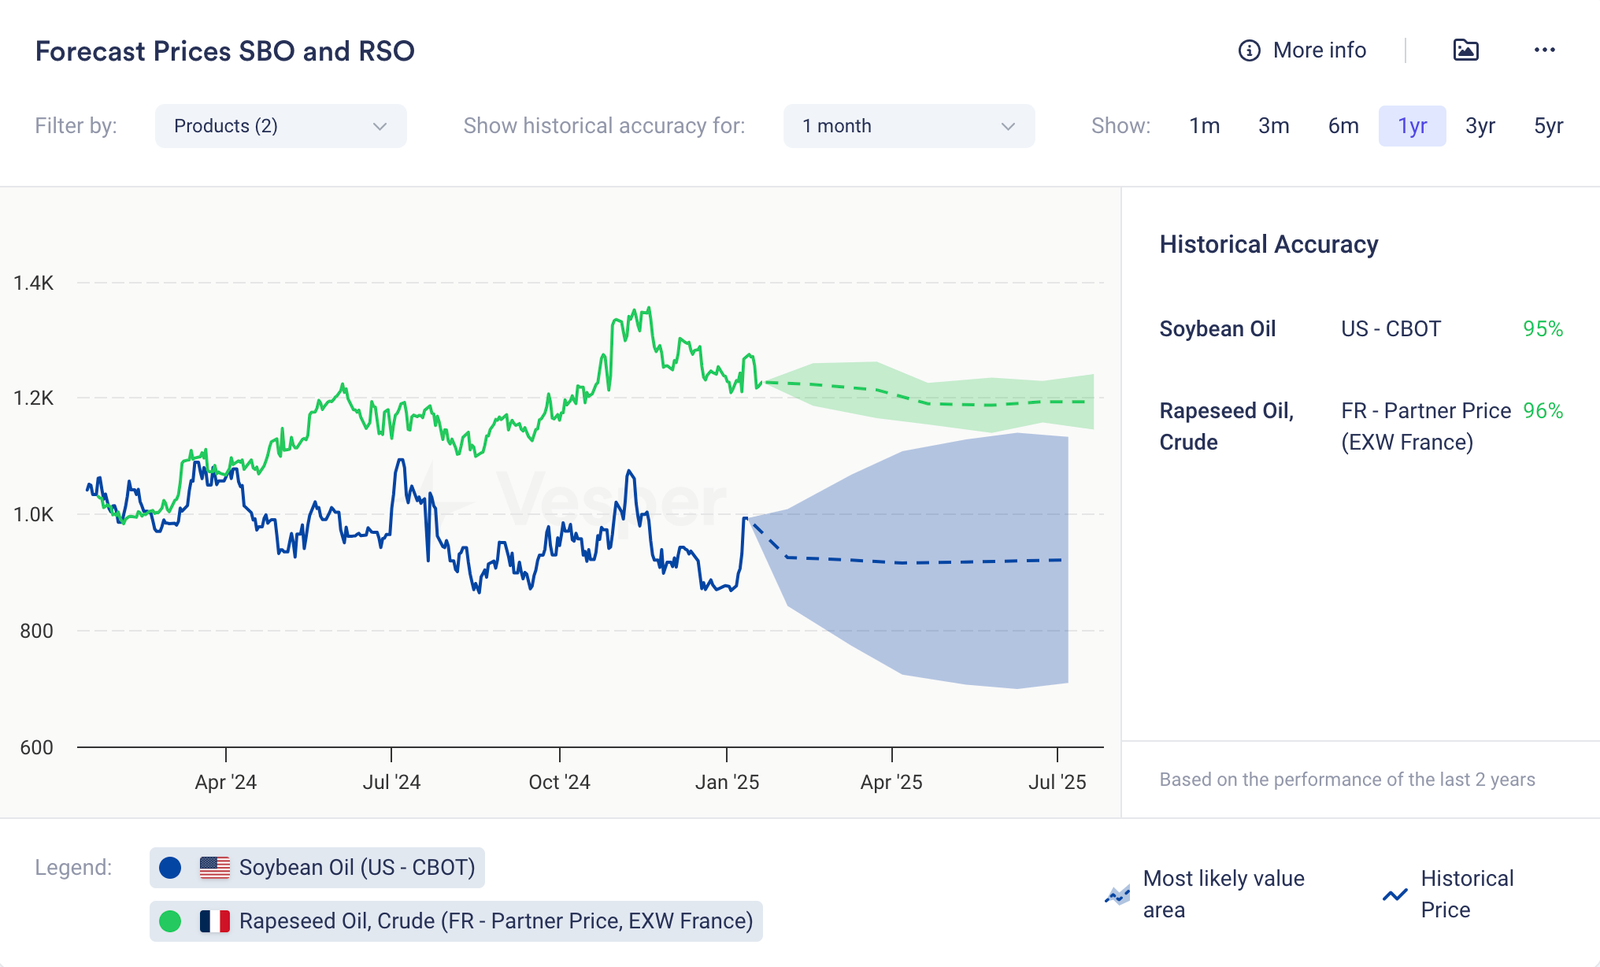Select the 1m time range
Viewport: 1600px width, 967px height.
coord(1204,126)
